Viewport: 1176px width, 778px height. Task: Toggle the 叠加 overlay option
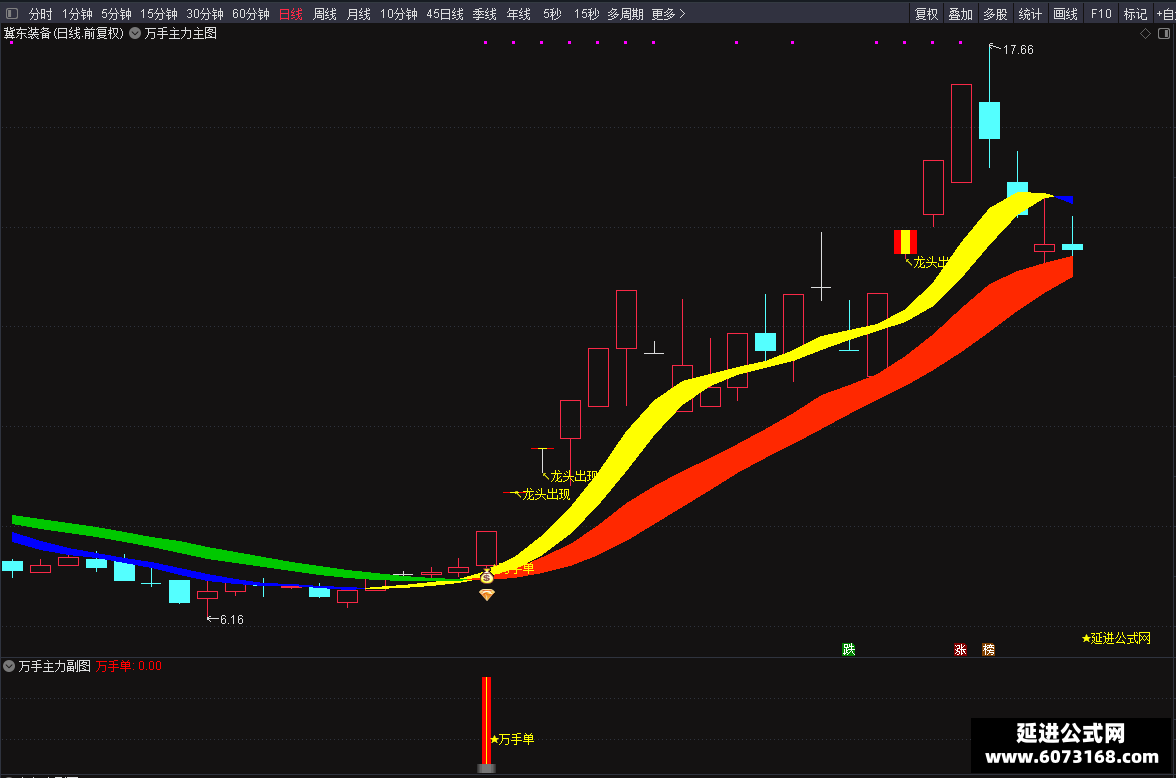click(961, 14)
